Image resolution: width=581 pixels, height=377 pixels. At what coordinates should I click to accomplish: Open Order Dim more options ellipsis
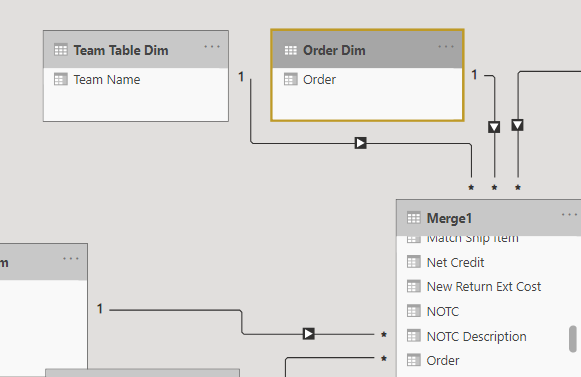click(446, 47)
